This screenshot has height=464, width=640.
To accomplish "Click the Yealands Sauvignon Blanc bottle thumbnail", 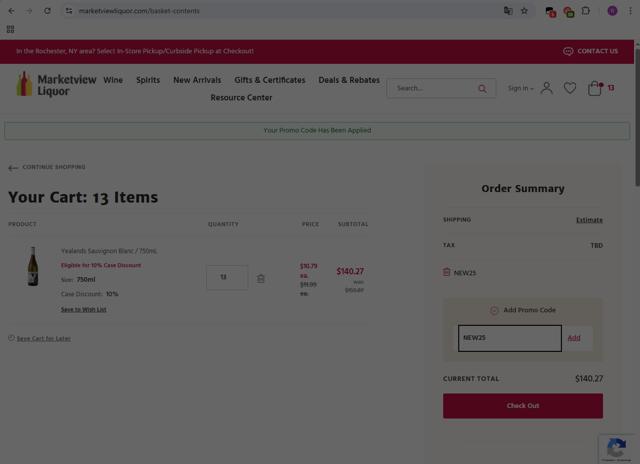I will (x=33, y=266).
